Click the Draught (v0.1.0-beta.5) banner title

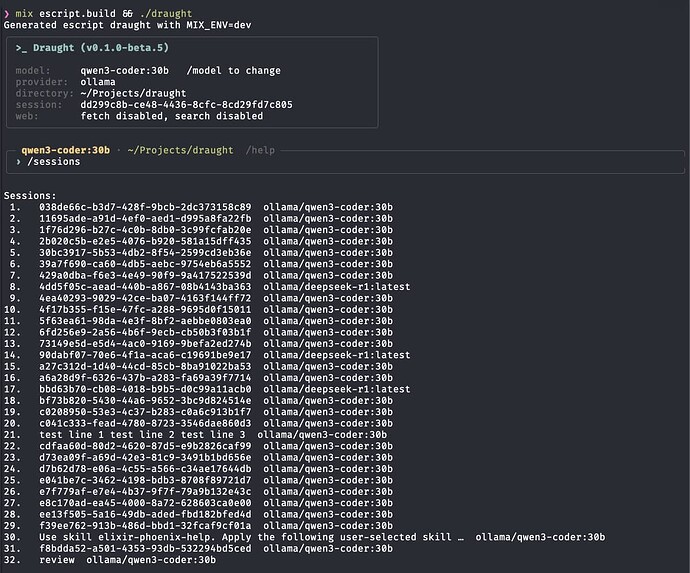click(101, 48)
